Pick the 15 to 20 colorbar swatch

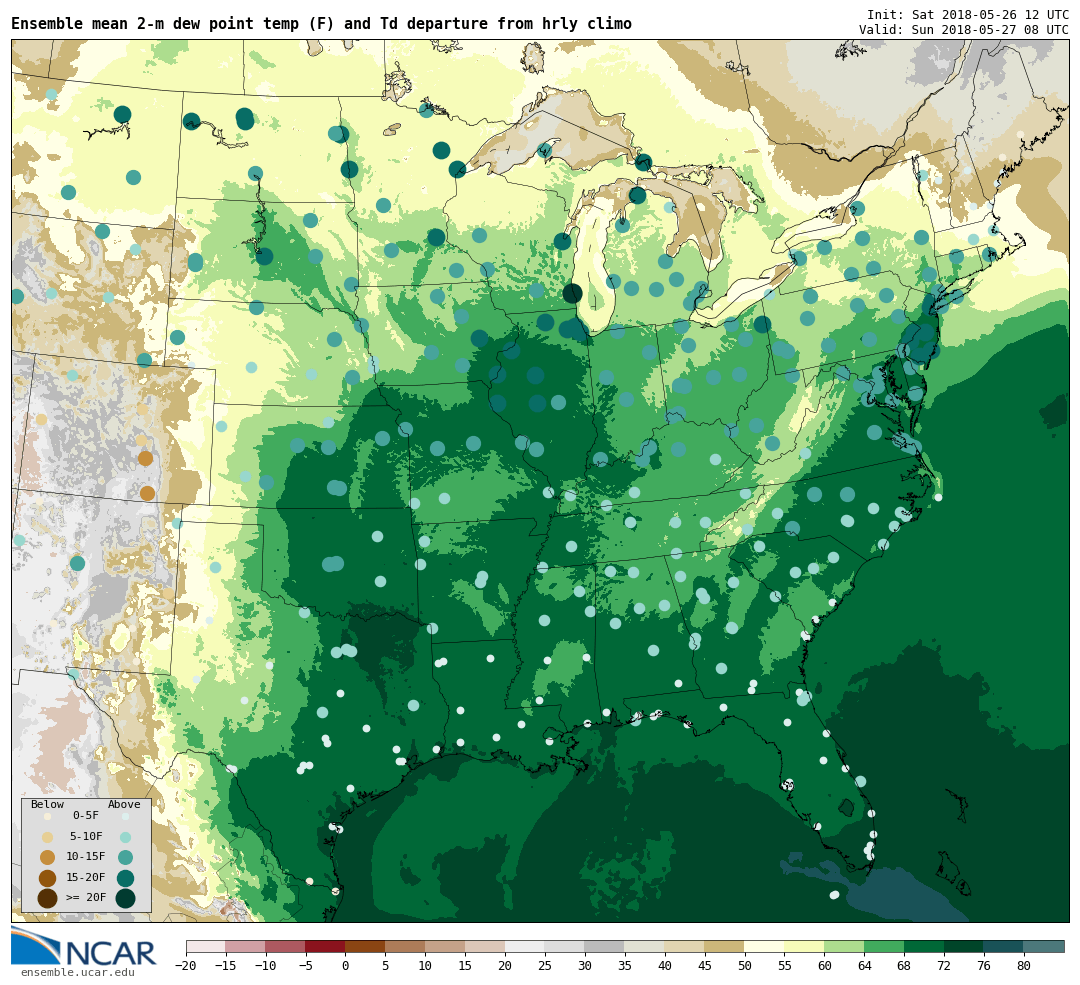point(485,946)
